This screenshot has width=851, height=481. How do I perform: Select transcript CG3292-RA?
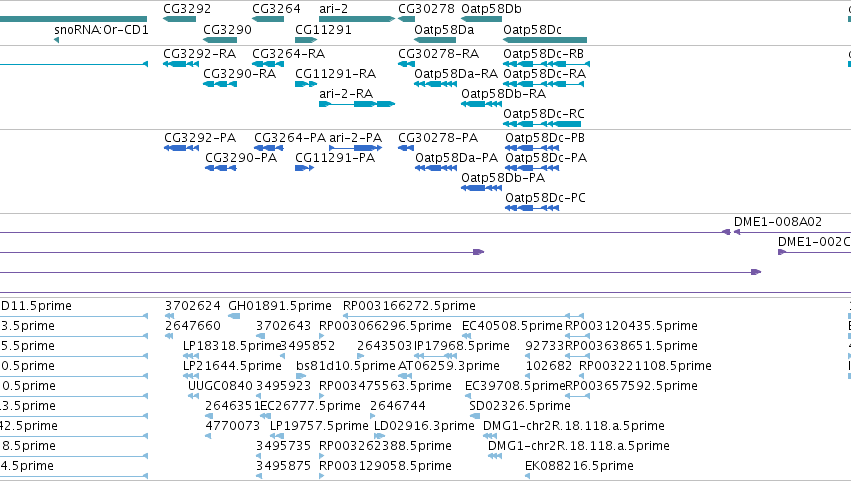181,64
